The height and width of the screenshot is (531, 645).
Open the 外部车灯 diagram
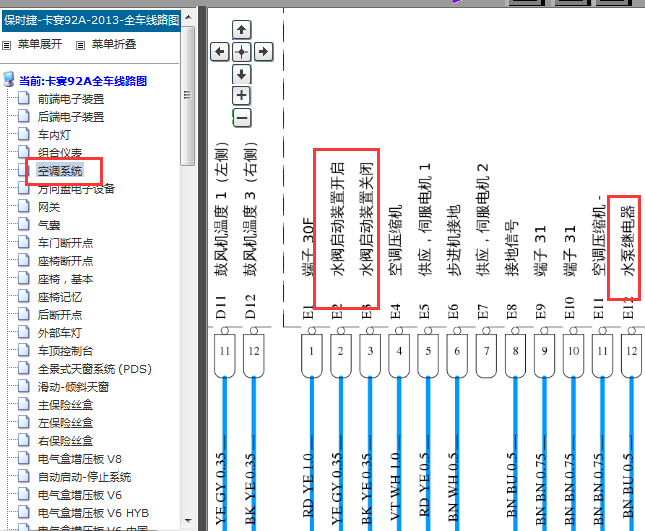pyautogui.click(x=60, y=333)
